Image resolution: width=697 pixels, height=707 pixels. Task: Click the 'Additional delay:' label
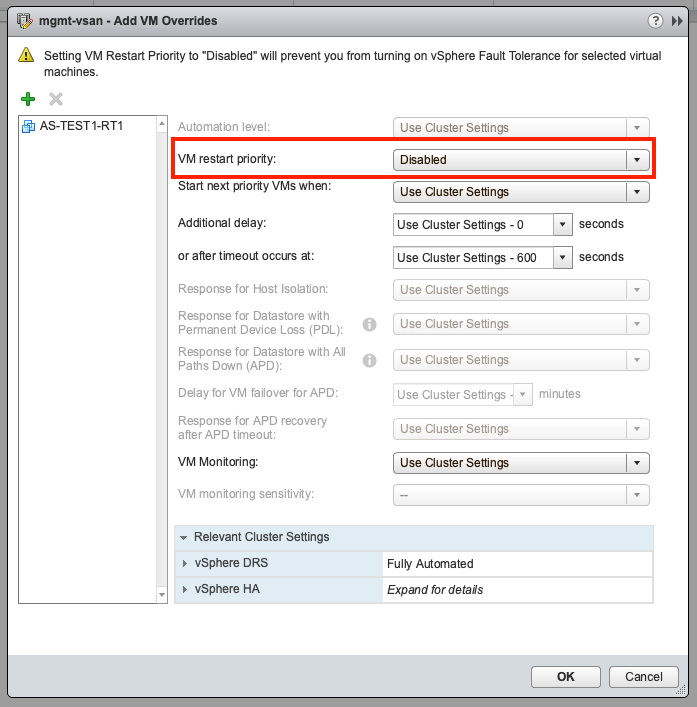point(222,223)
